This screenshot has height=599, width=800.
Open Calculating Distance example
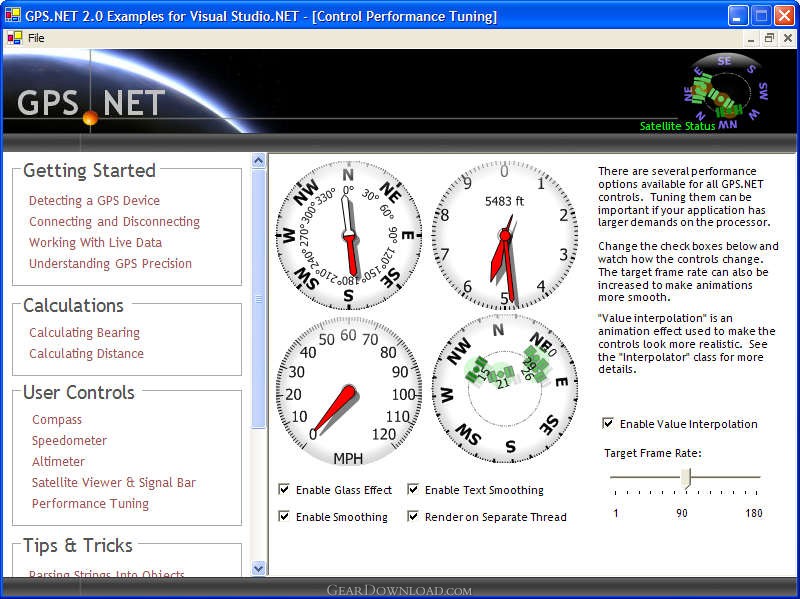(86, 354)
